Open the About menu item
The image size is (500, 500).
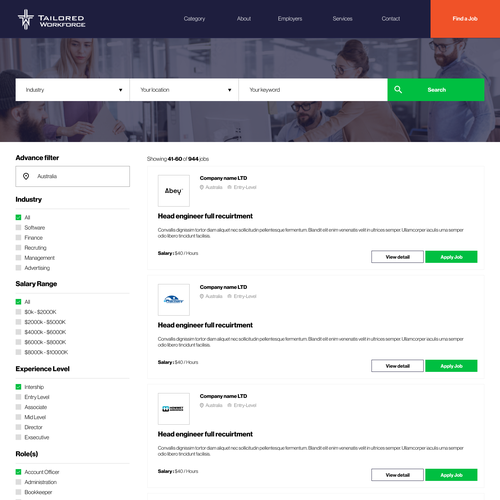click(x=244, y=19)
